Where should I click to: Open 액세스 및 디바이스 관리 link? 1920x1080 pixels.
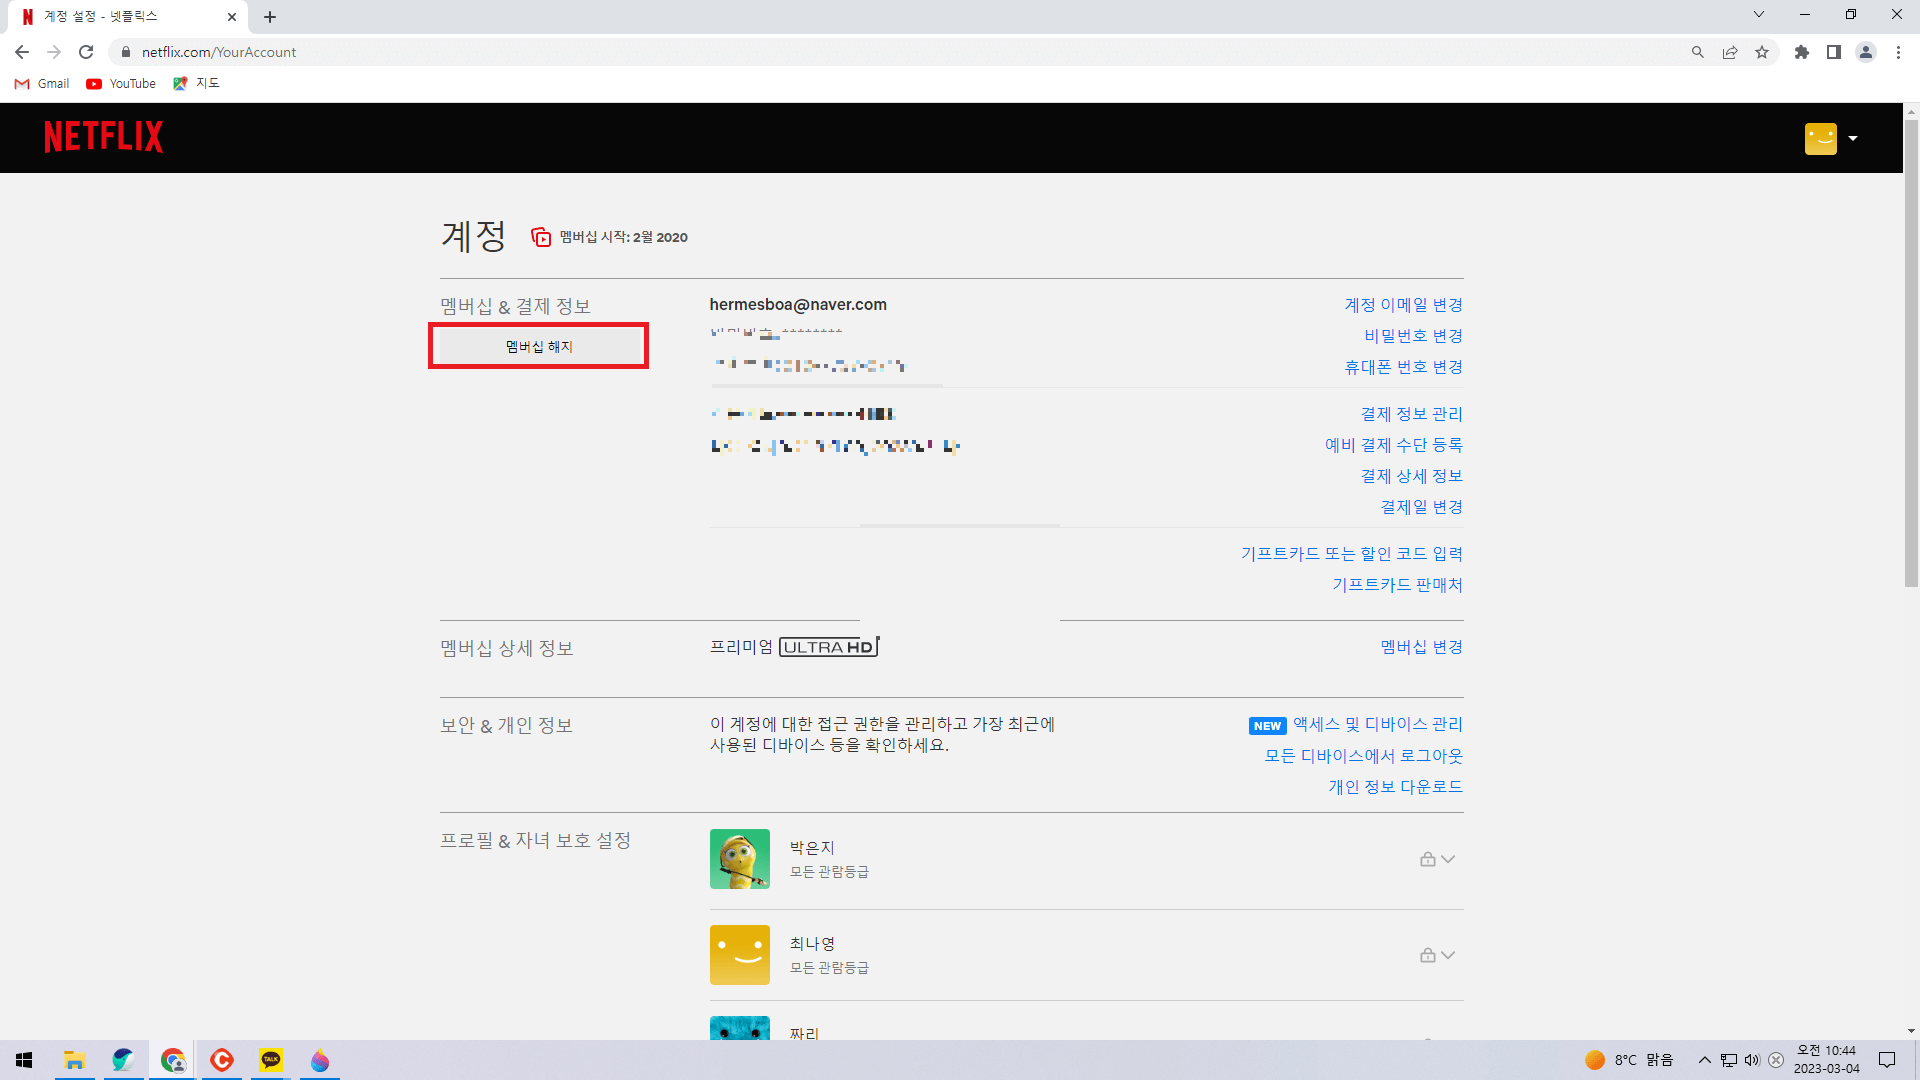(x=1377, y=724)
